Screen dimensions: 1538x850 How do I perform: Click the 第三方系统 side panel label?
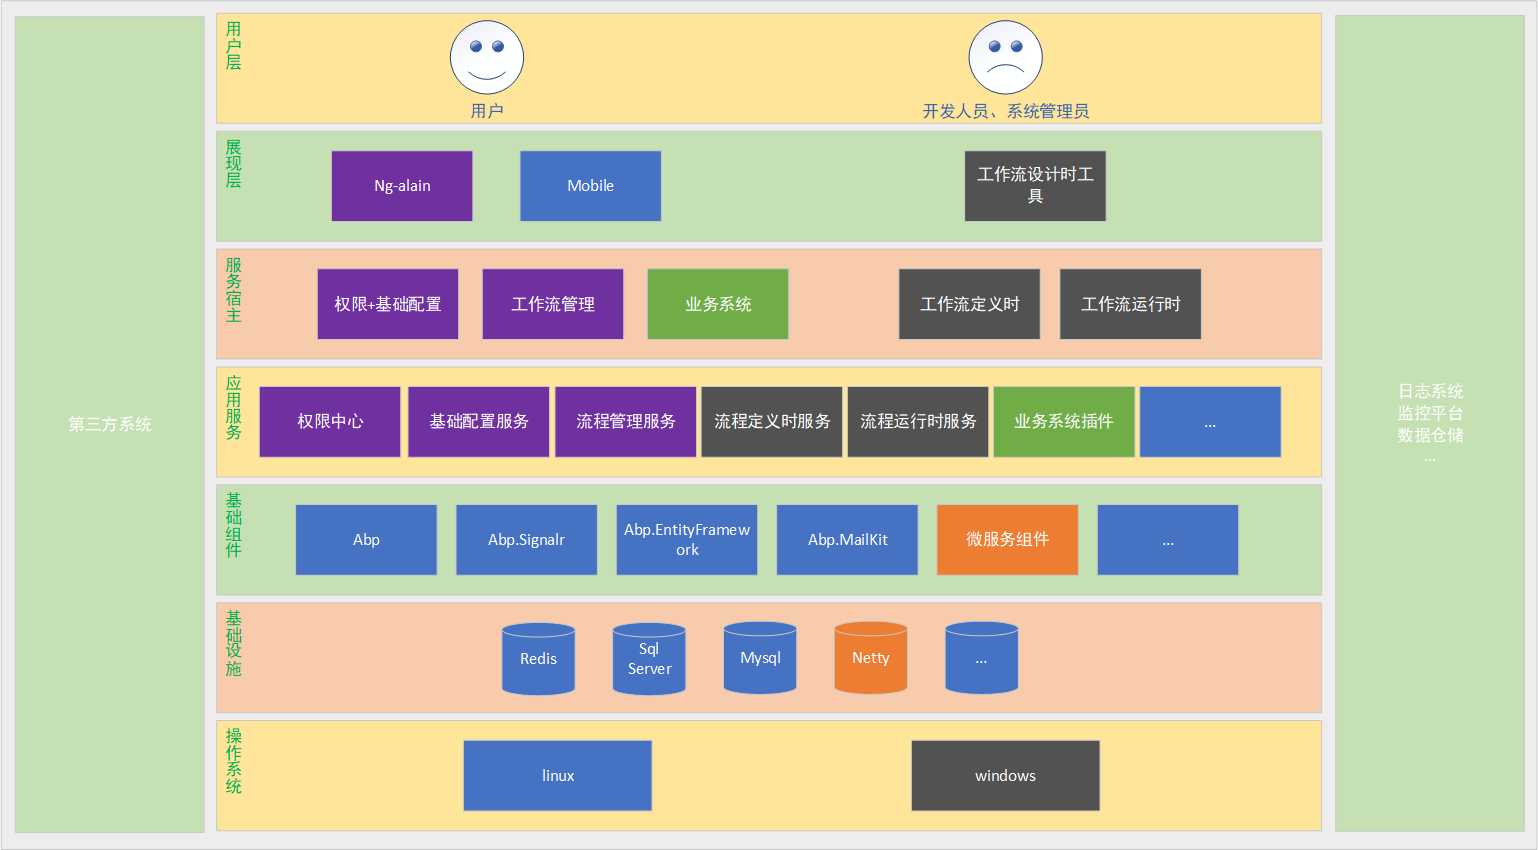[x=110, y=424]
